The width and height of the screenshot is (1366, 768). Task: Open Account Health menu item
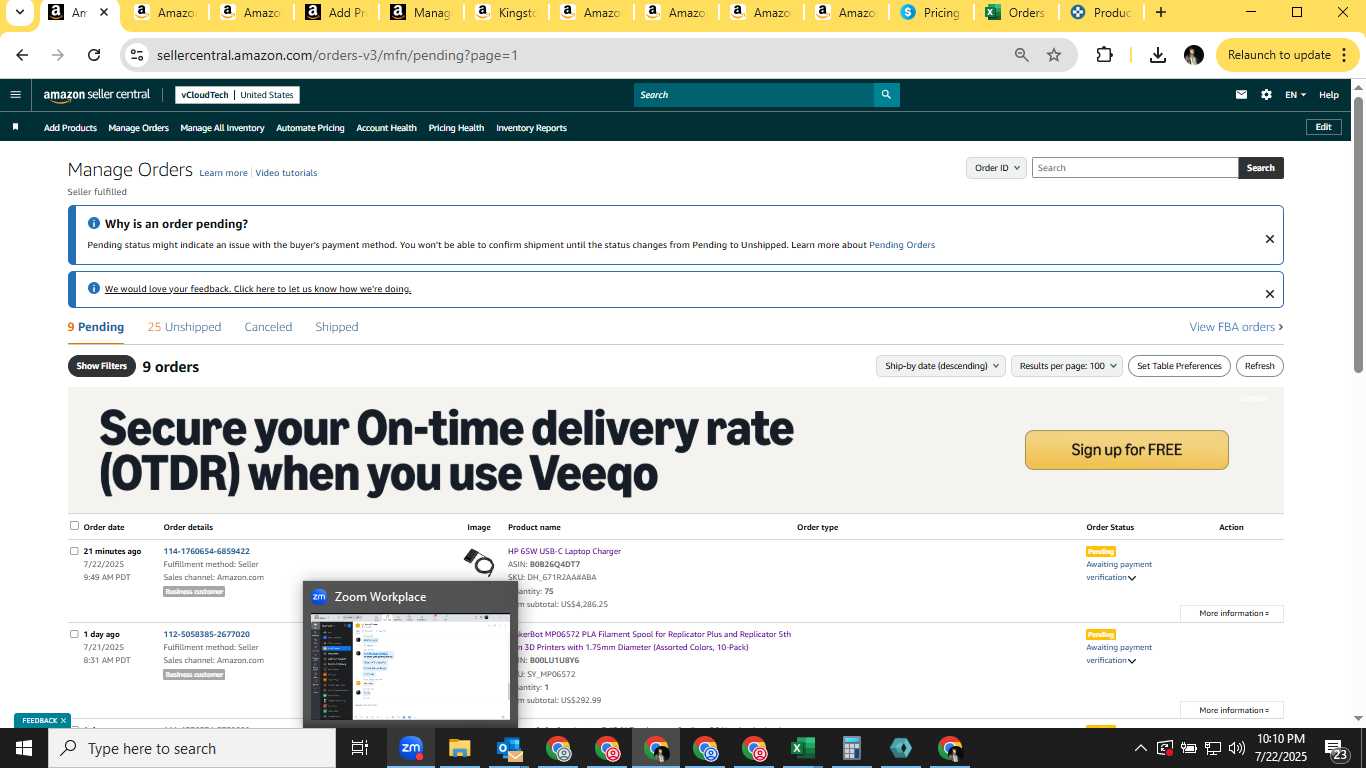[386, 128]
